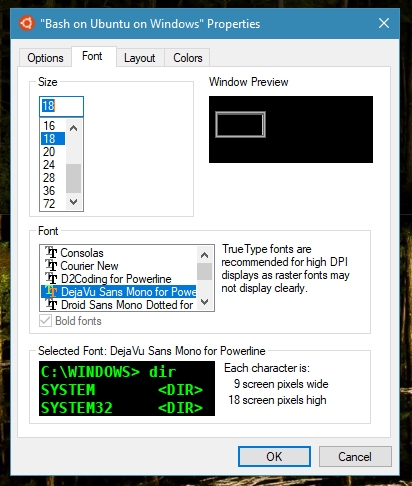The width and height of the screenshot is (412, 486).
Task: Click the size input field showing 18
Action: [x=61, y=106]
